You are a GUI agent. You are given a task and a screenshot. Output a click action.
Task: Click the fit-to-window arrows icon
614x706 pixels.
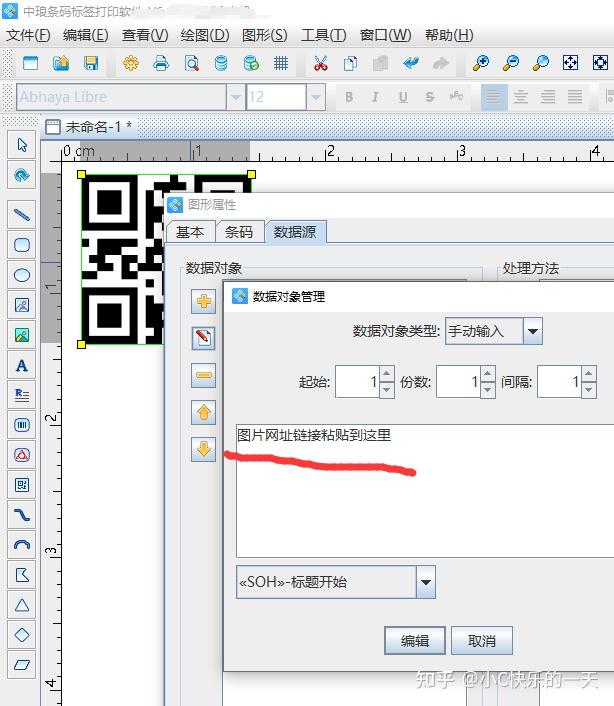pyautogui.click(x=570, y=63)
